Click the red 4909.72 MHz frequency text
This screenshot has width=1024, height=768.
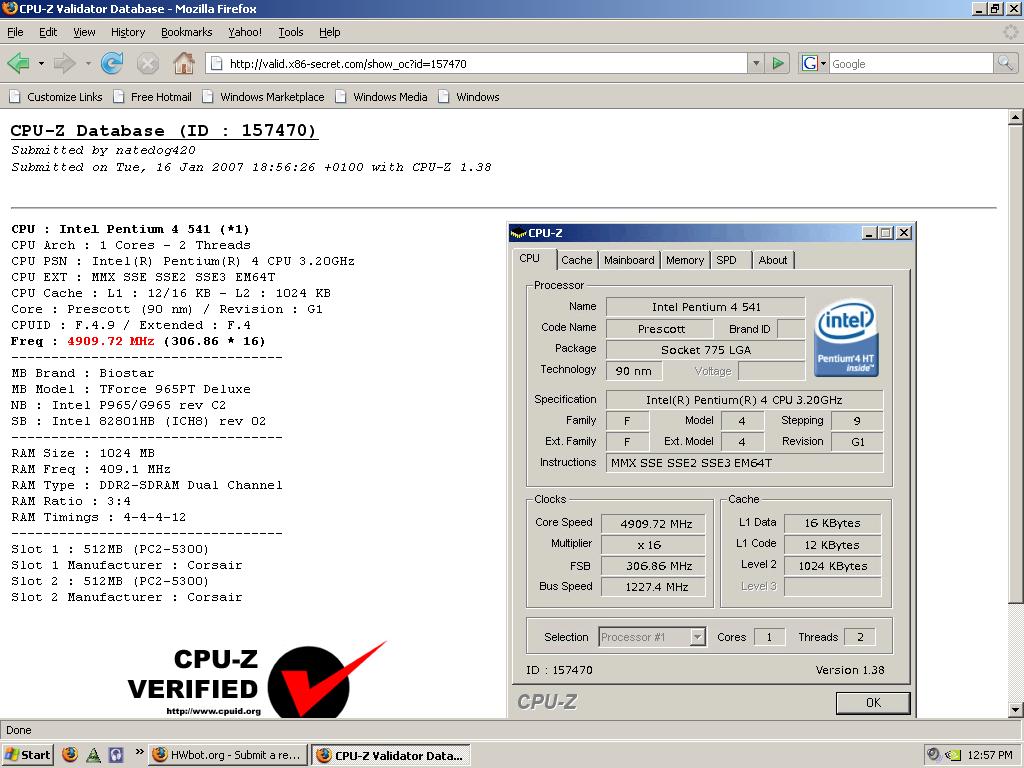pyautogui.click(x=110, y=341)
